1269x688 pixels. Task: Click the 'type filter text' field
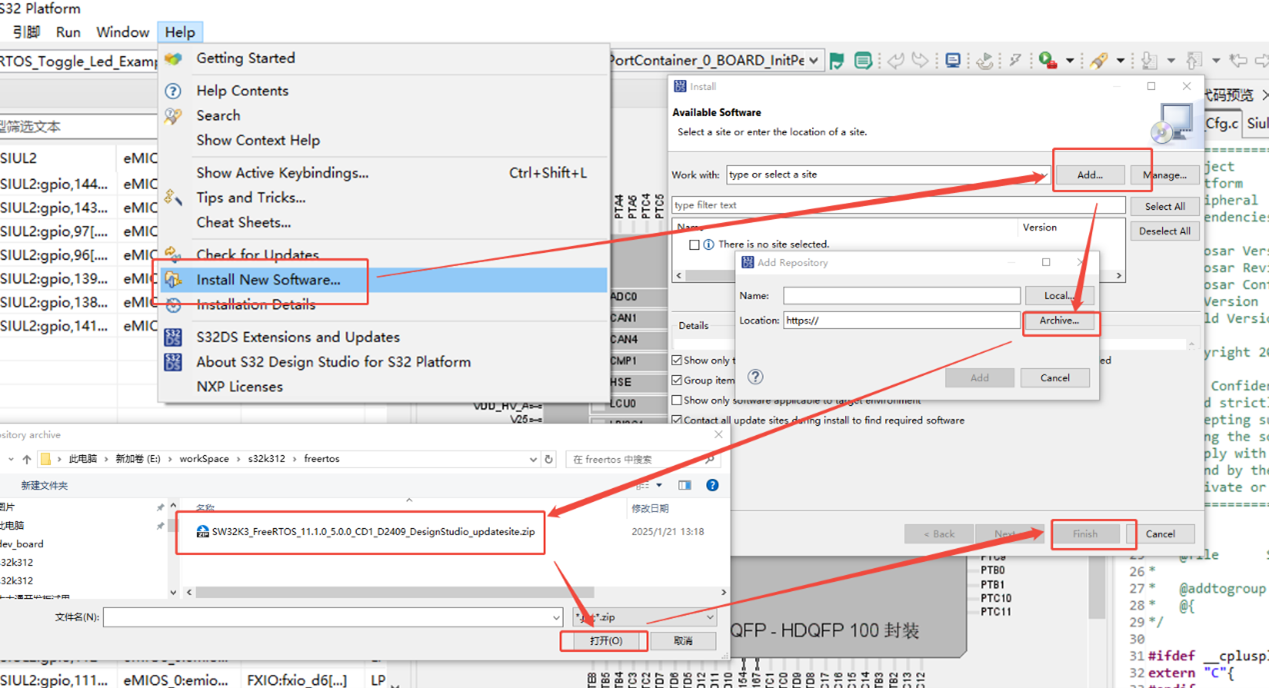point(897,205)
